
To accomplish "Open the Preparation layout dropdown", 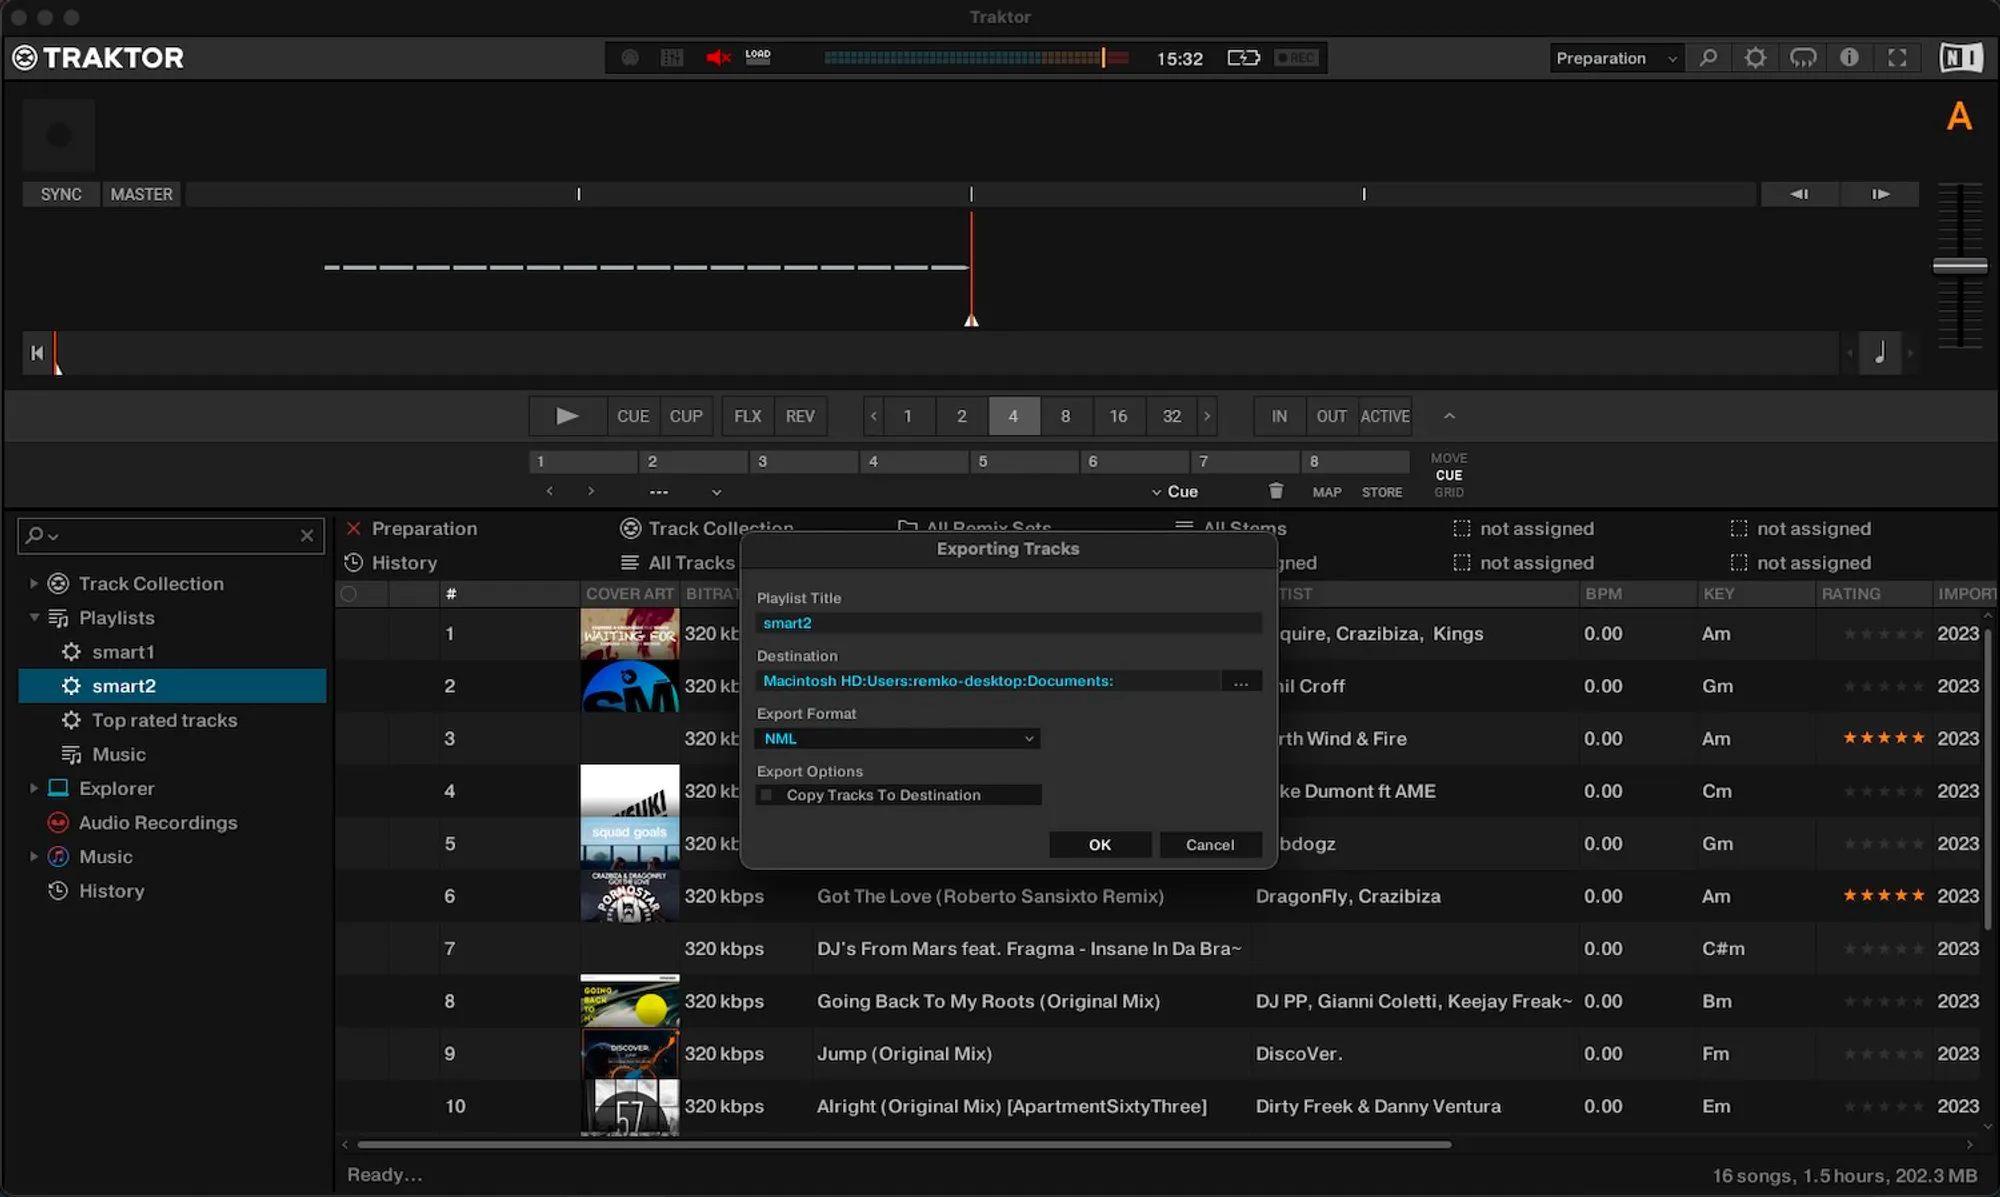I will [1615, 58].
